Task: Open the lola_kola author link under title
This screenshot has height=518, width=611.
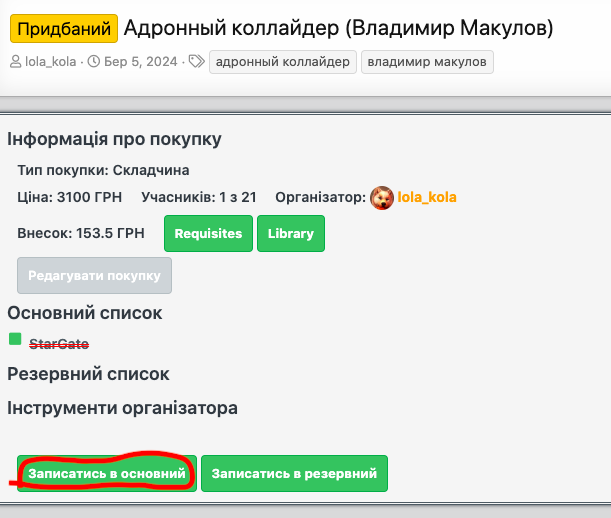Action: tap(50, 62)
